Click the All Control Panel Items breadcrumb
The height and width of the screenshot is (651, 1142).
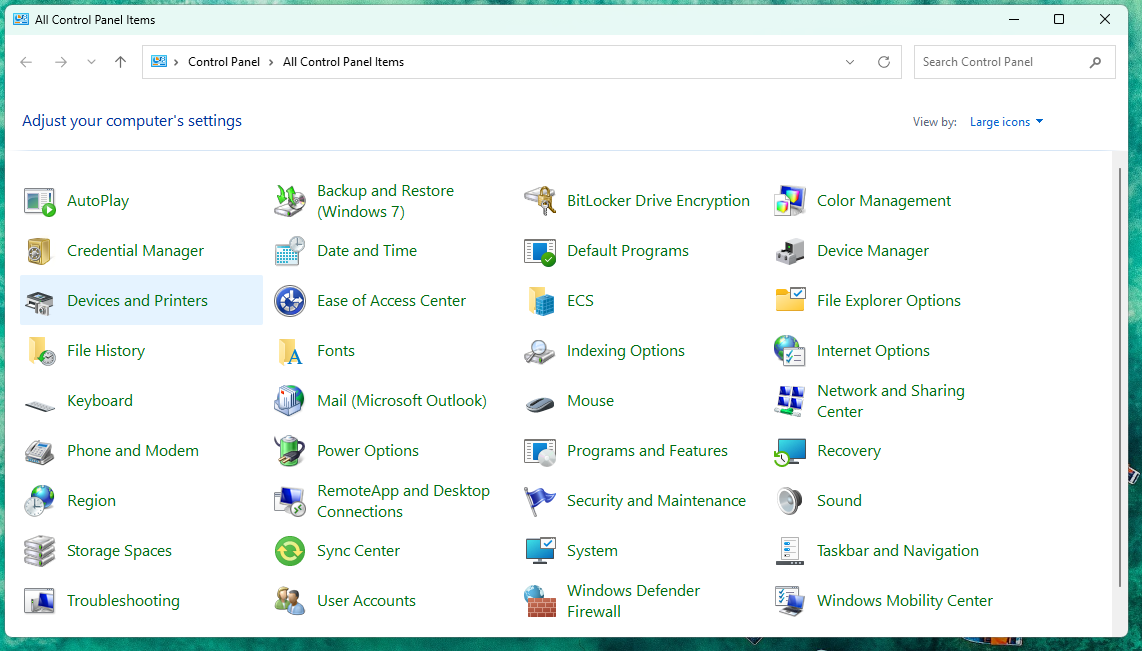[x=343, y=62]
